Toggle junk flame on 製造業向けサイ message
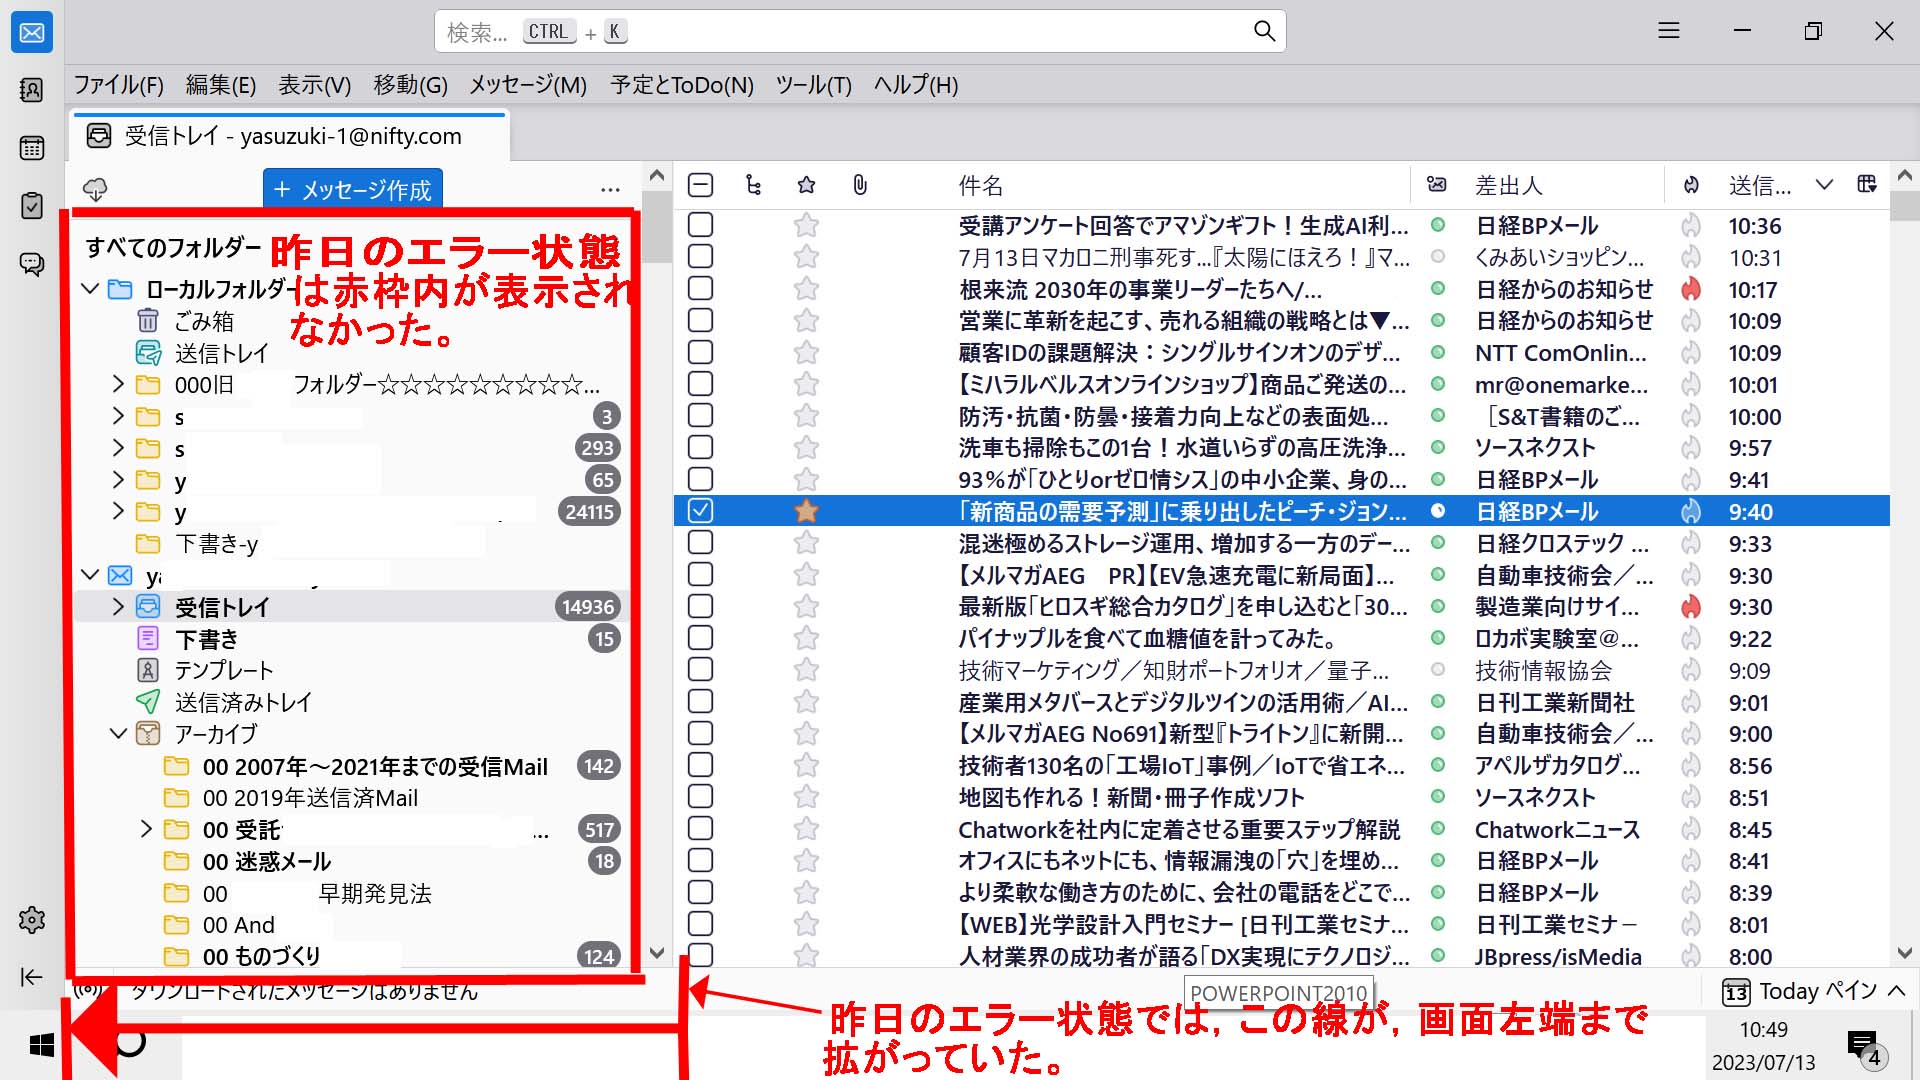This screenshot has height=1080, width=1920. (1691, 607)
